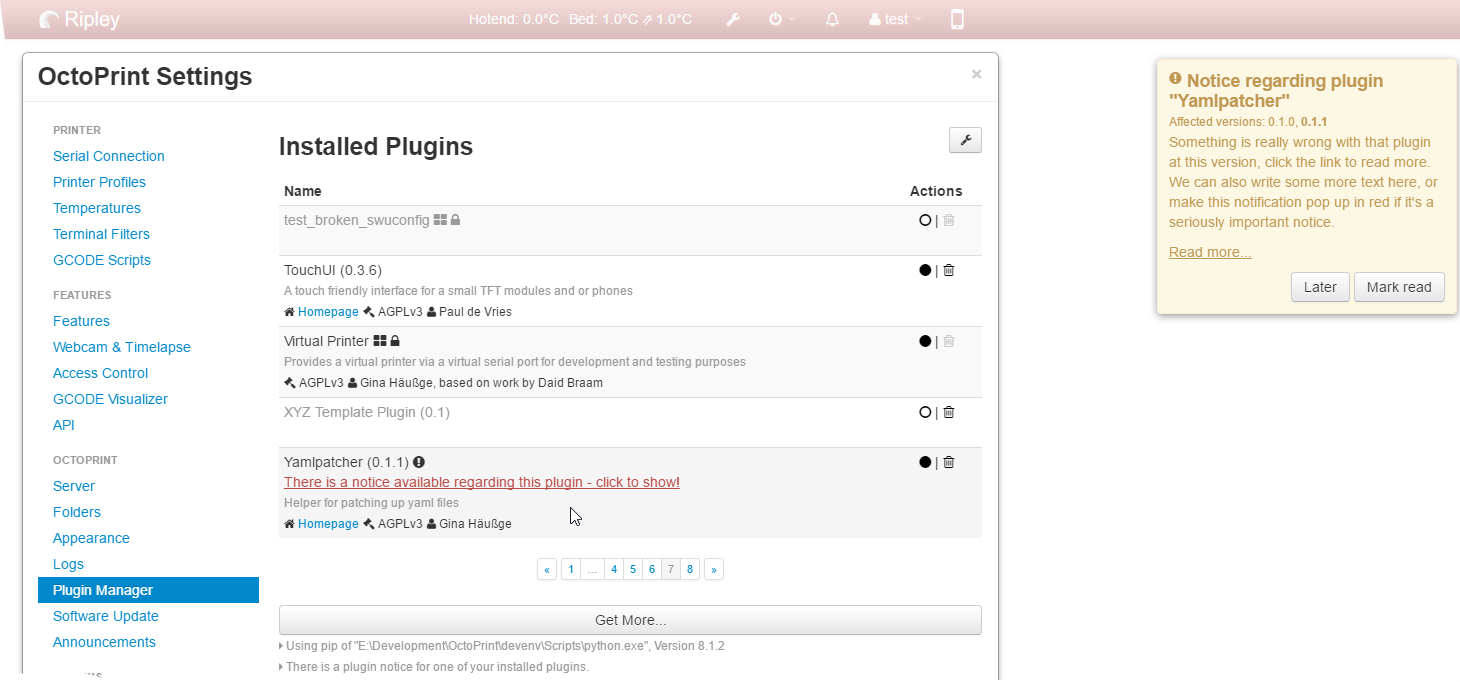Open Software Update settings
This screenshot has height=682, width=1460.
click(x=106, y=616)
